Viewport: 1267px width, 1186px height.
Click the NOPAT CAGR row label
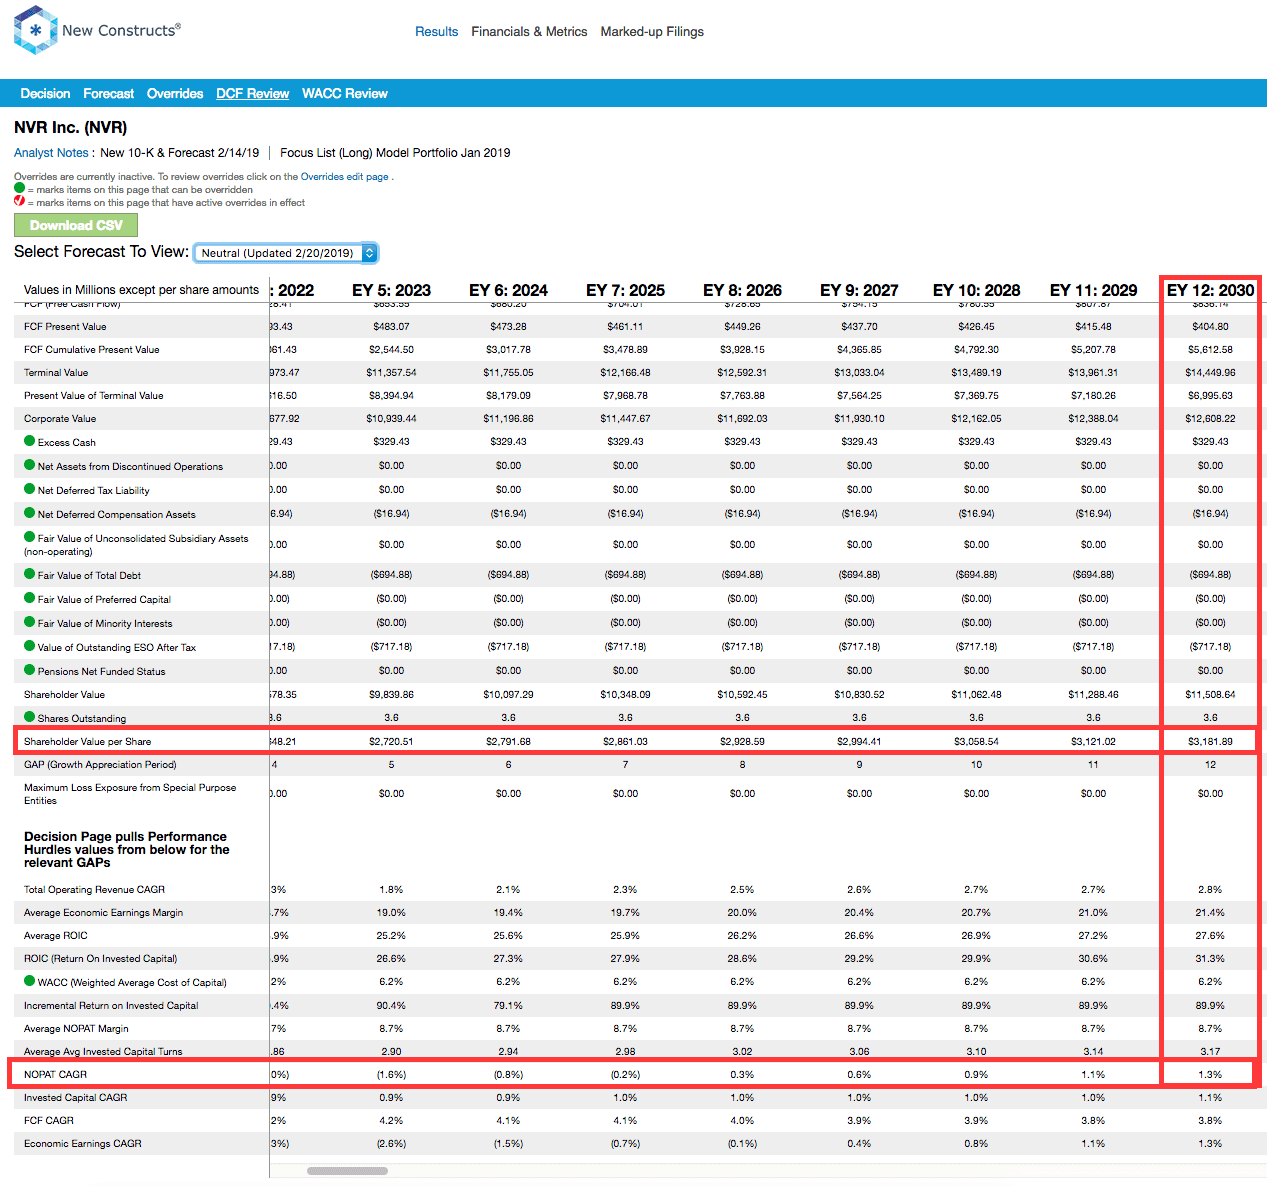click(55, 1074)
